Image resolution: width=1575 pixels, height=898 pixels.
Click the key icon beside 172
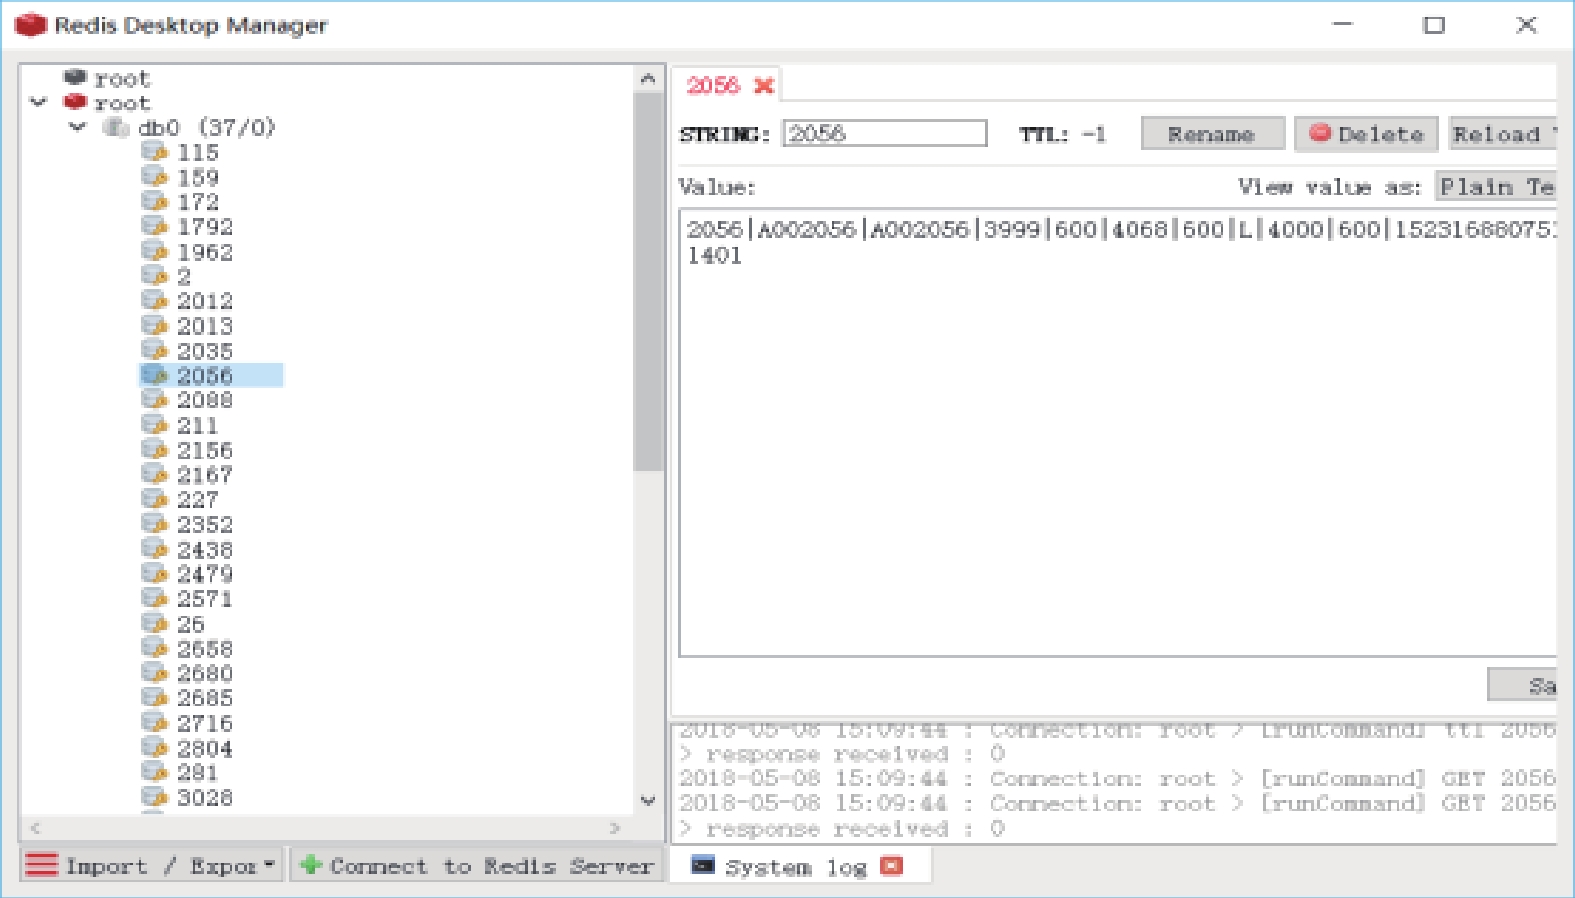[154, 201]
